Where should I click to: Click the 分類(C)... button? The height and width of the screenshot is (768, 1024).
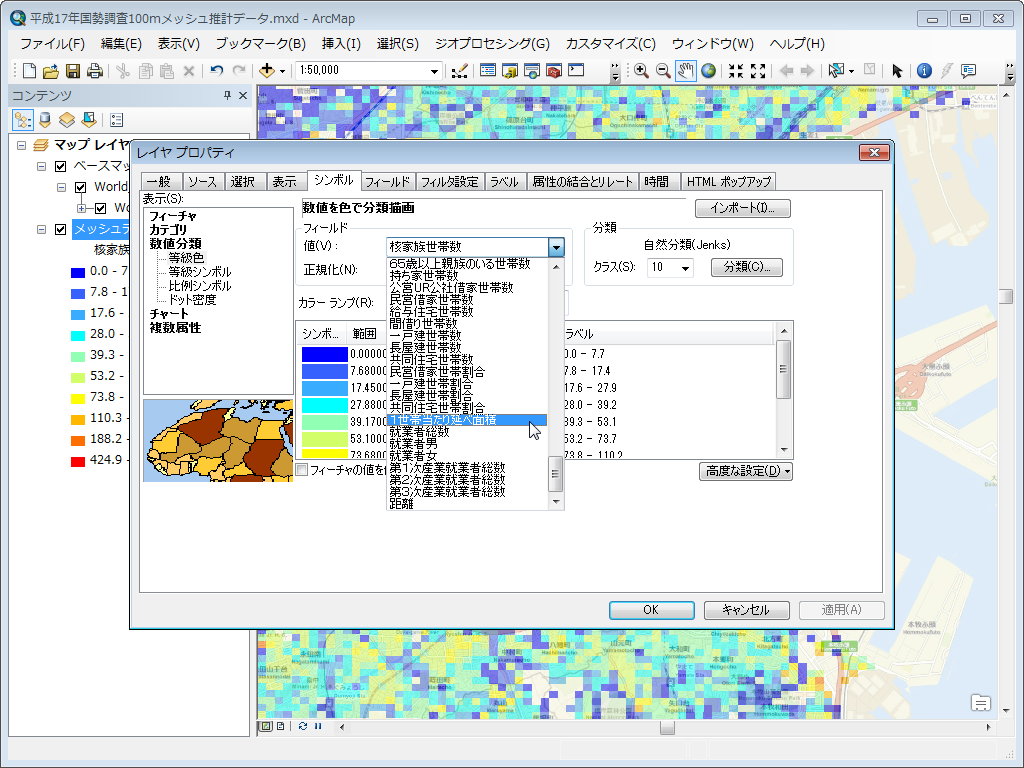[747, 267]
